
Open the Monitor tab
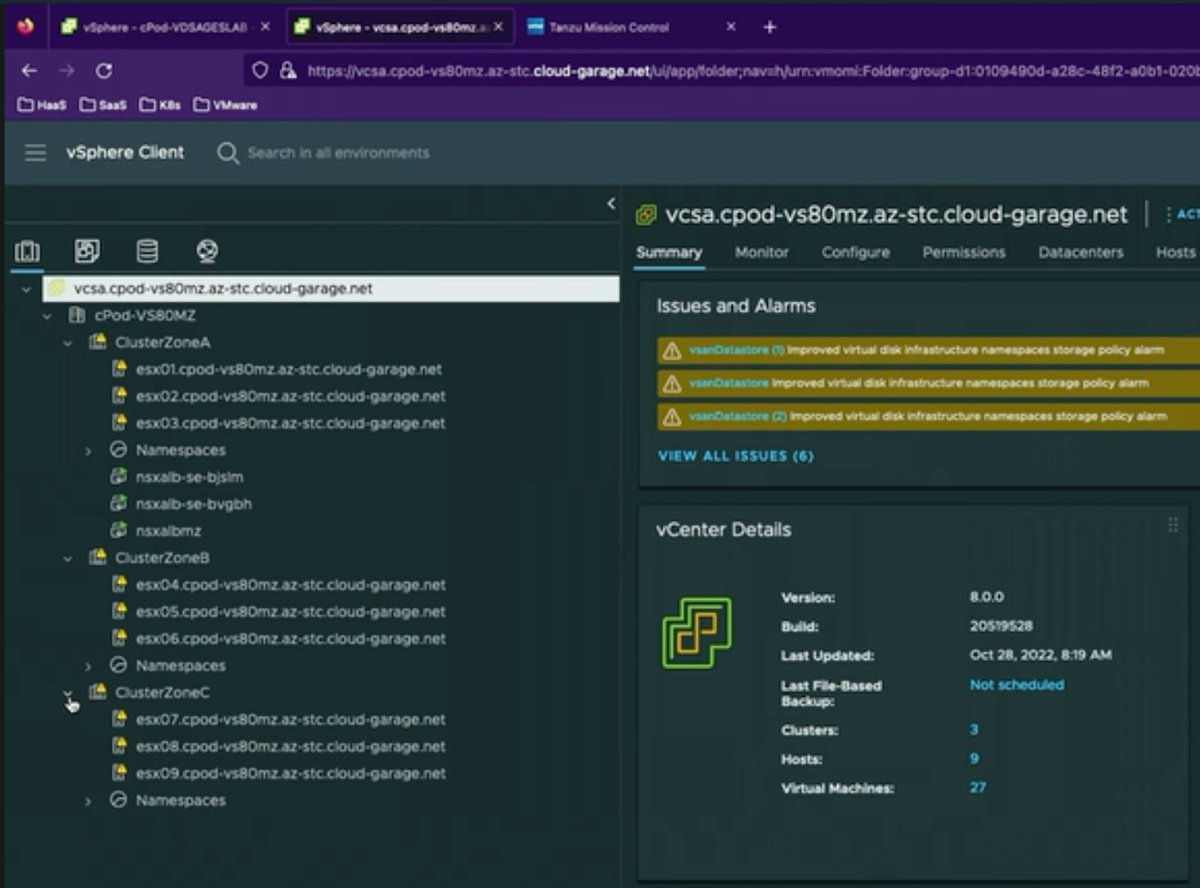click(762, 253)
